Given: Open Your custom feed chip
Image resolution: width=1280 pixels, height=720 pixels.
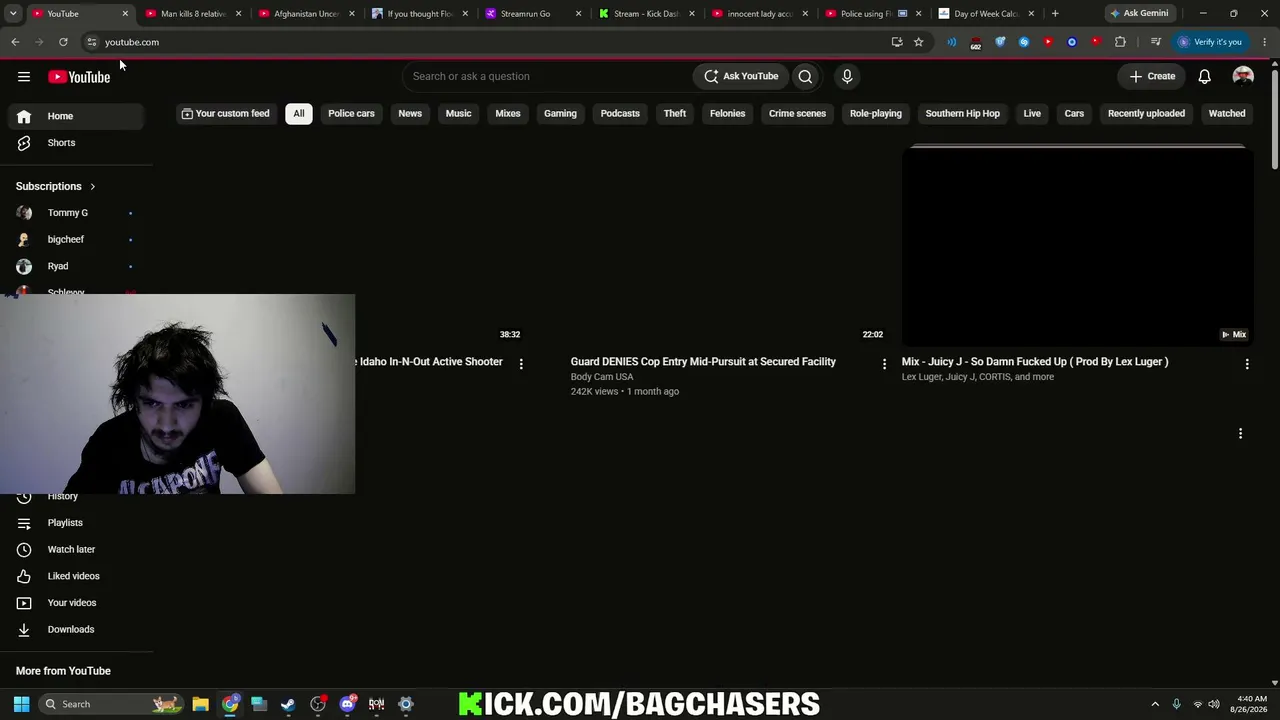Looking at the screenshot, I should pos(225,114).
